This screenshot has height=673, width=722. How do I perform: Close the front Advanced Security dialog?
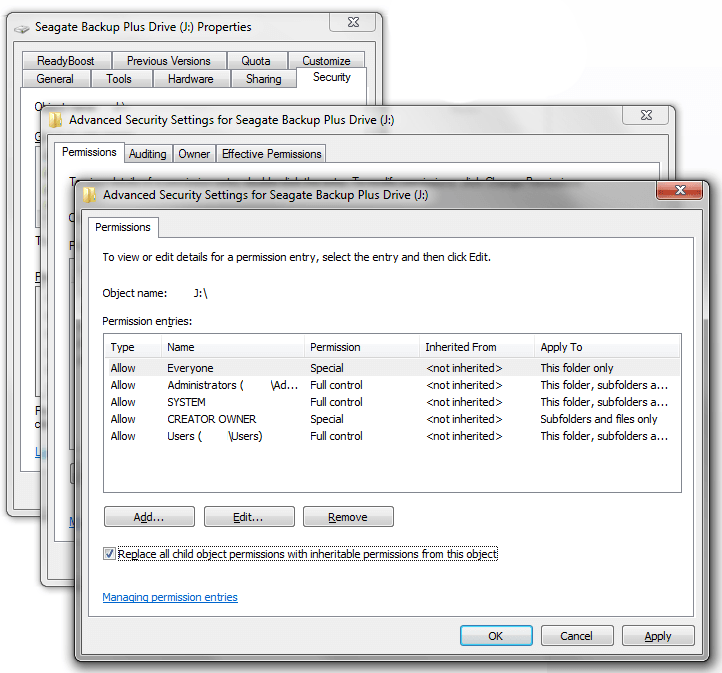pos(680,190)
